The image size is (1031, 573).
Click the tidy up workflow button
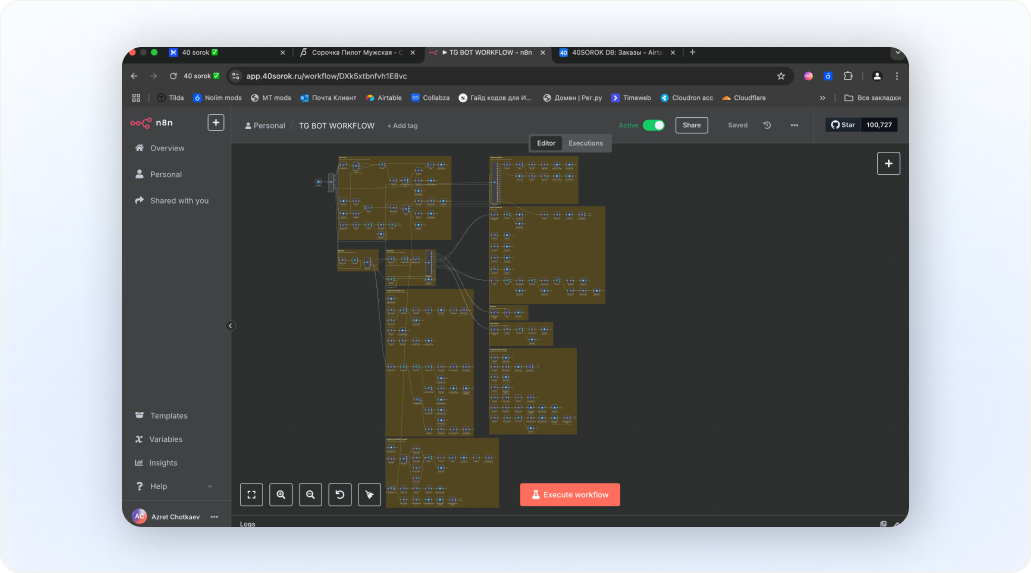click(370, 495)
